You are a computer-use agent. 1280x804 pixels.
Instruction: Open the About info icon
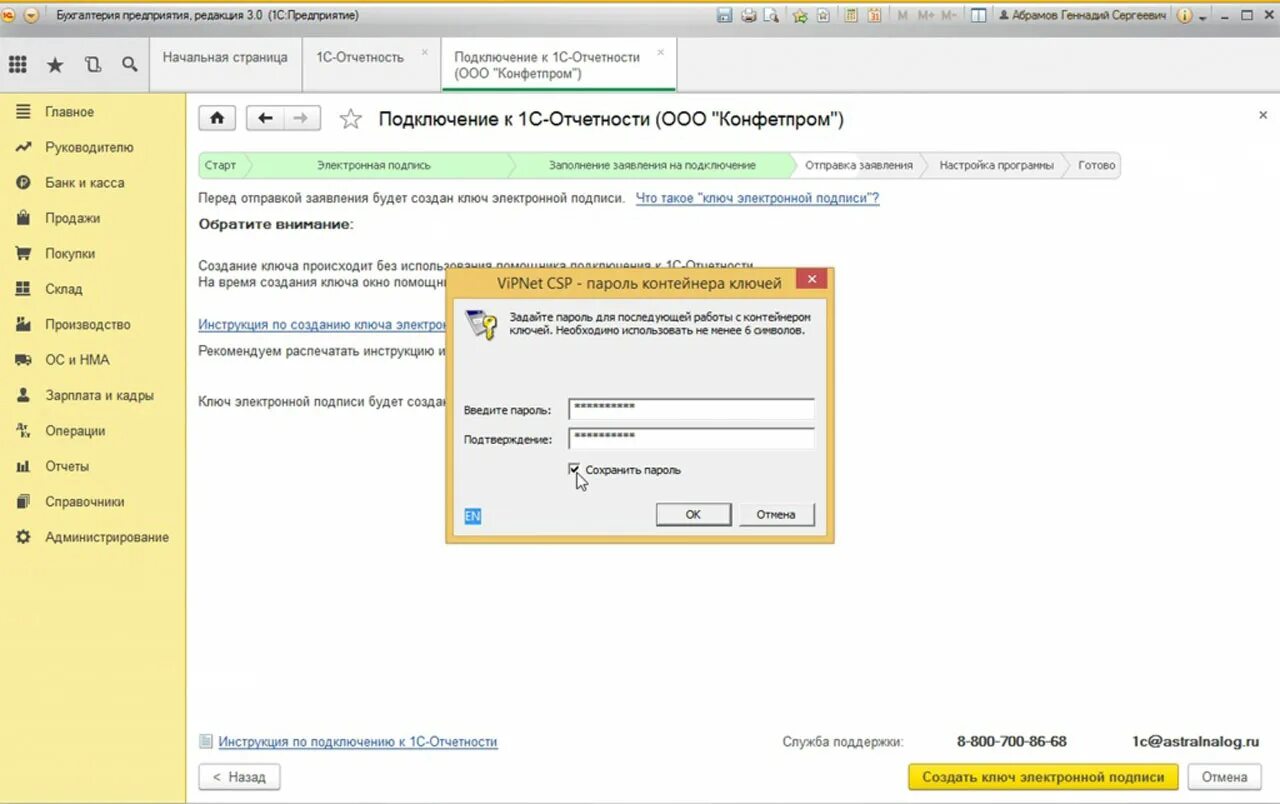pos(1185,15)
